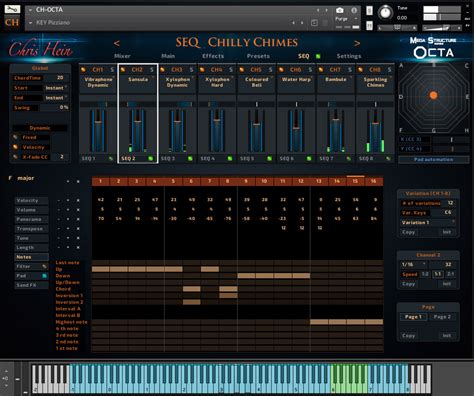Toggle the SEQ 3 enable light
The width and height of the screenshot is (474, 396).
coord(190,159)
